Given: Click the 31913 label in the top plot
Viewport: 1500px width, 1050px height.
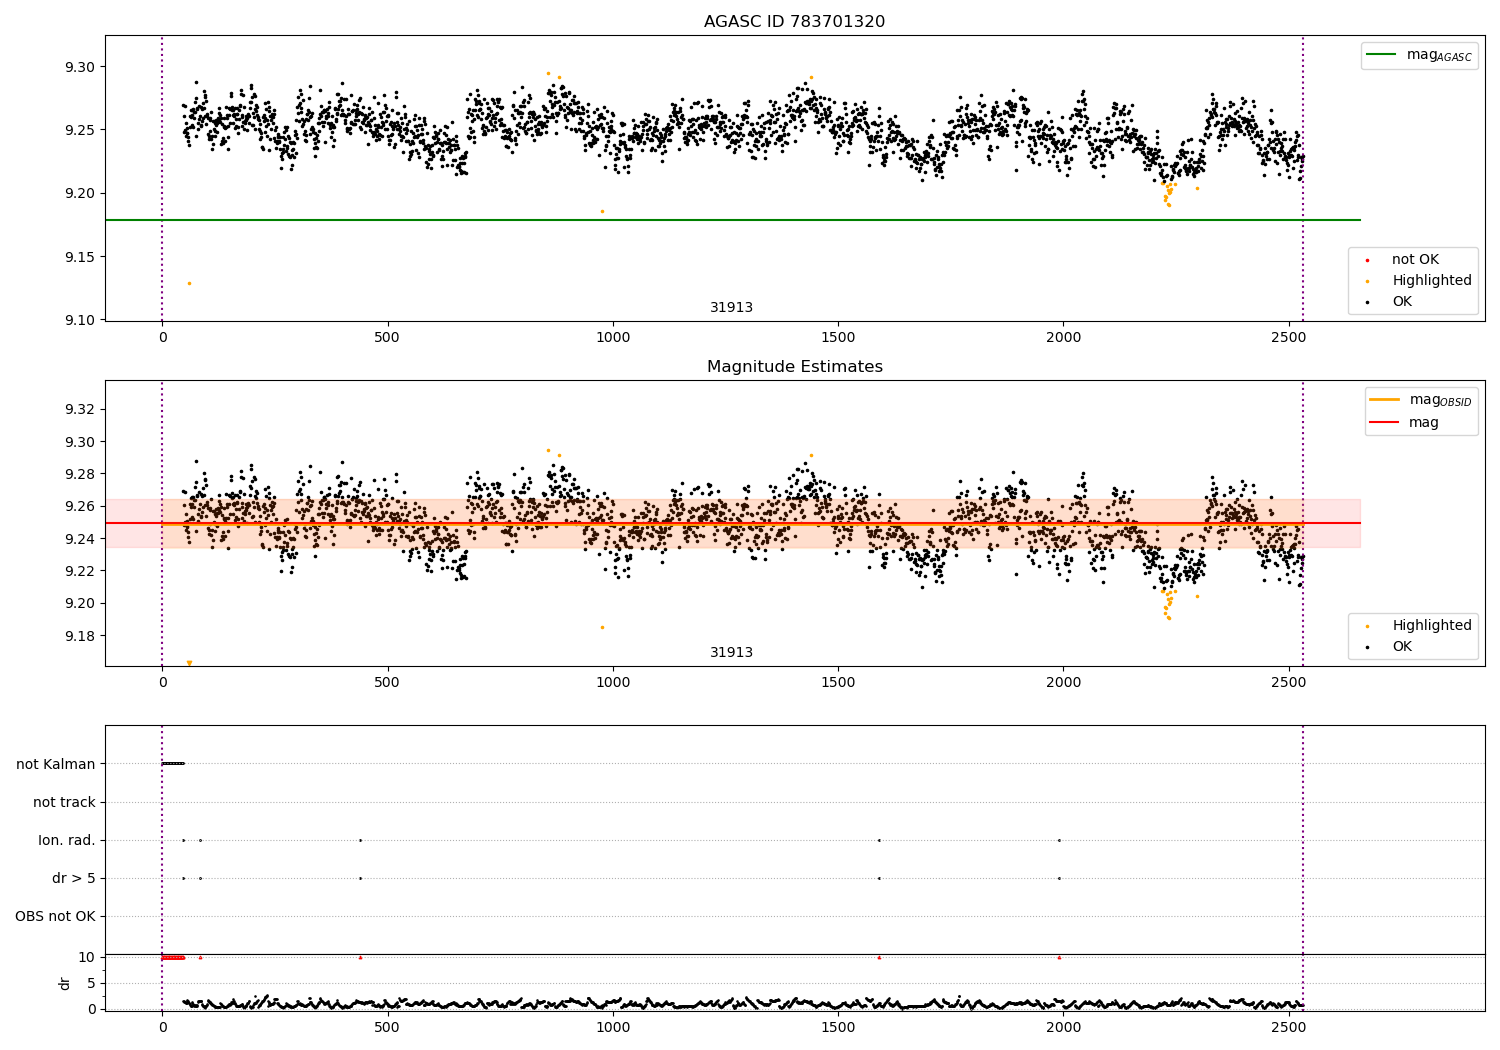Looking at the screenshot, I should click(731, 308).
